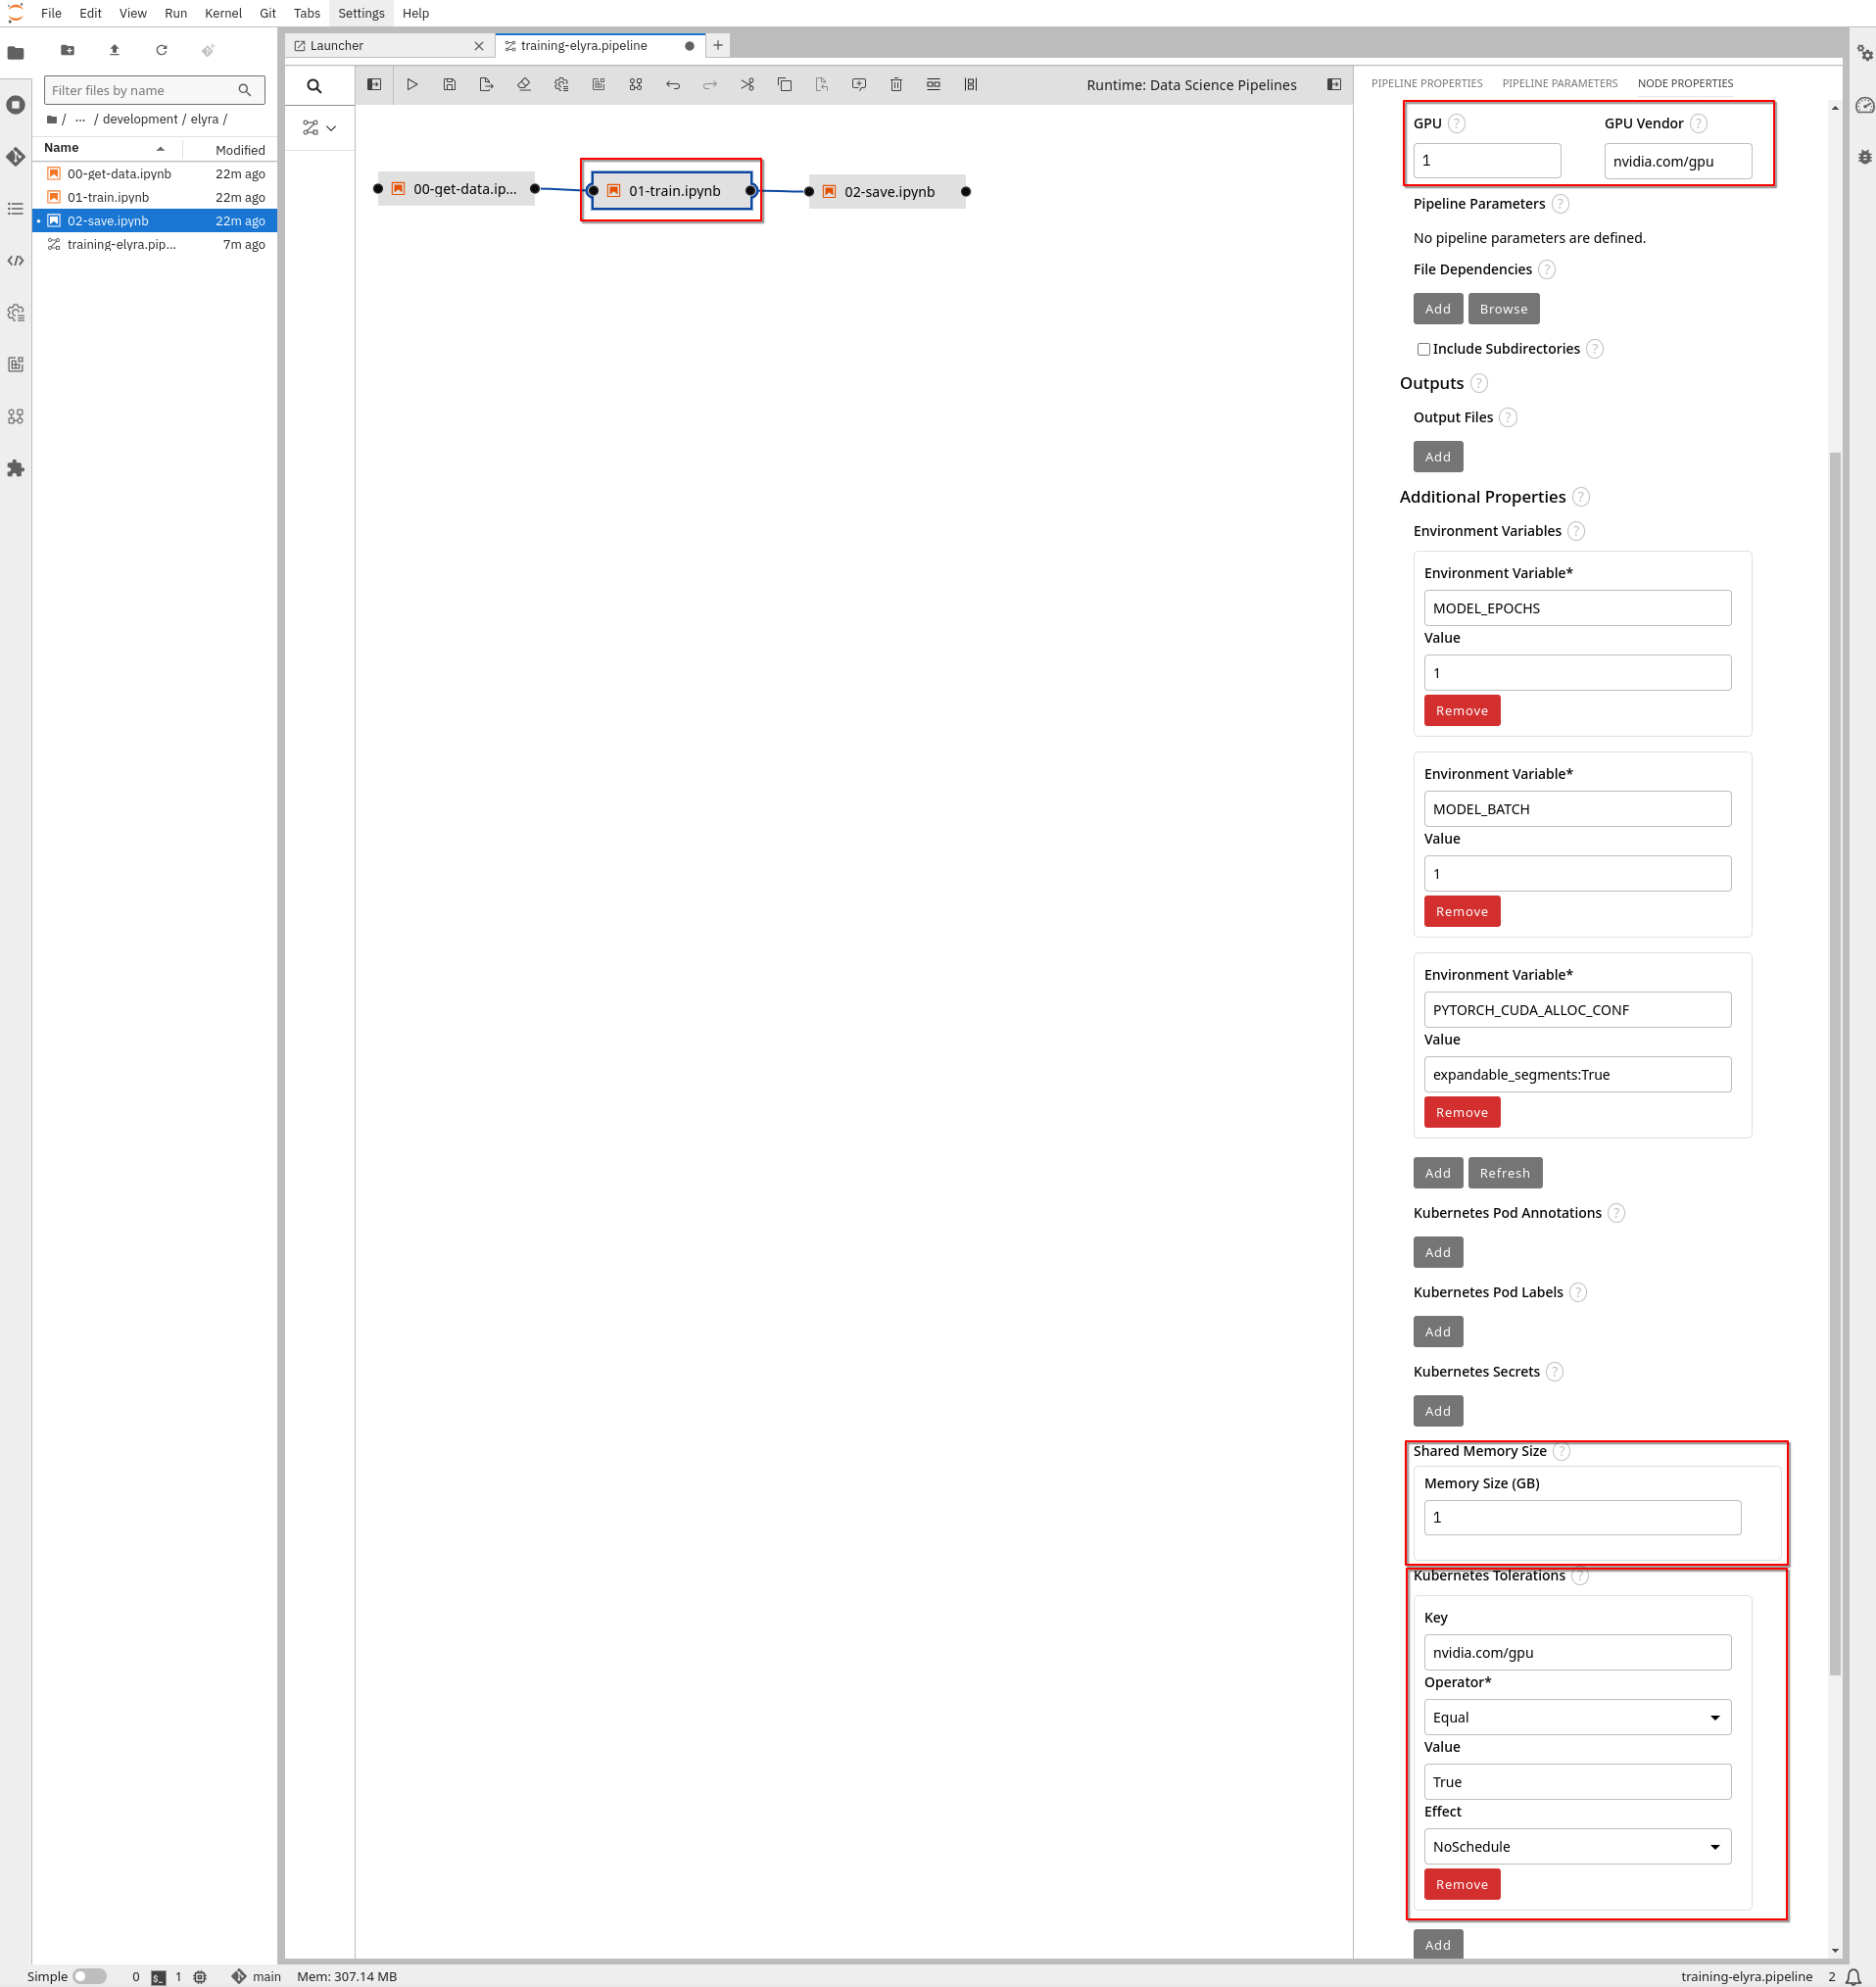Redo the pipeline change
This screenshot has height=1987, width=1876.
pos(710,85)
